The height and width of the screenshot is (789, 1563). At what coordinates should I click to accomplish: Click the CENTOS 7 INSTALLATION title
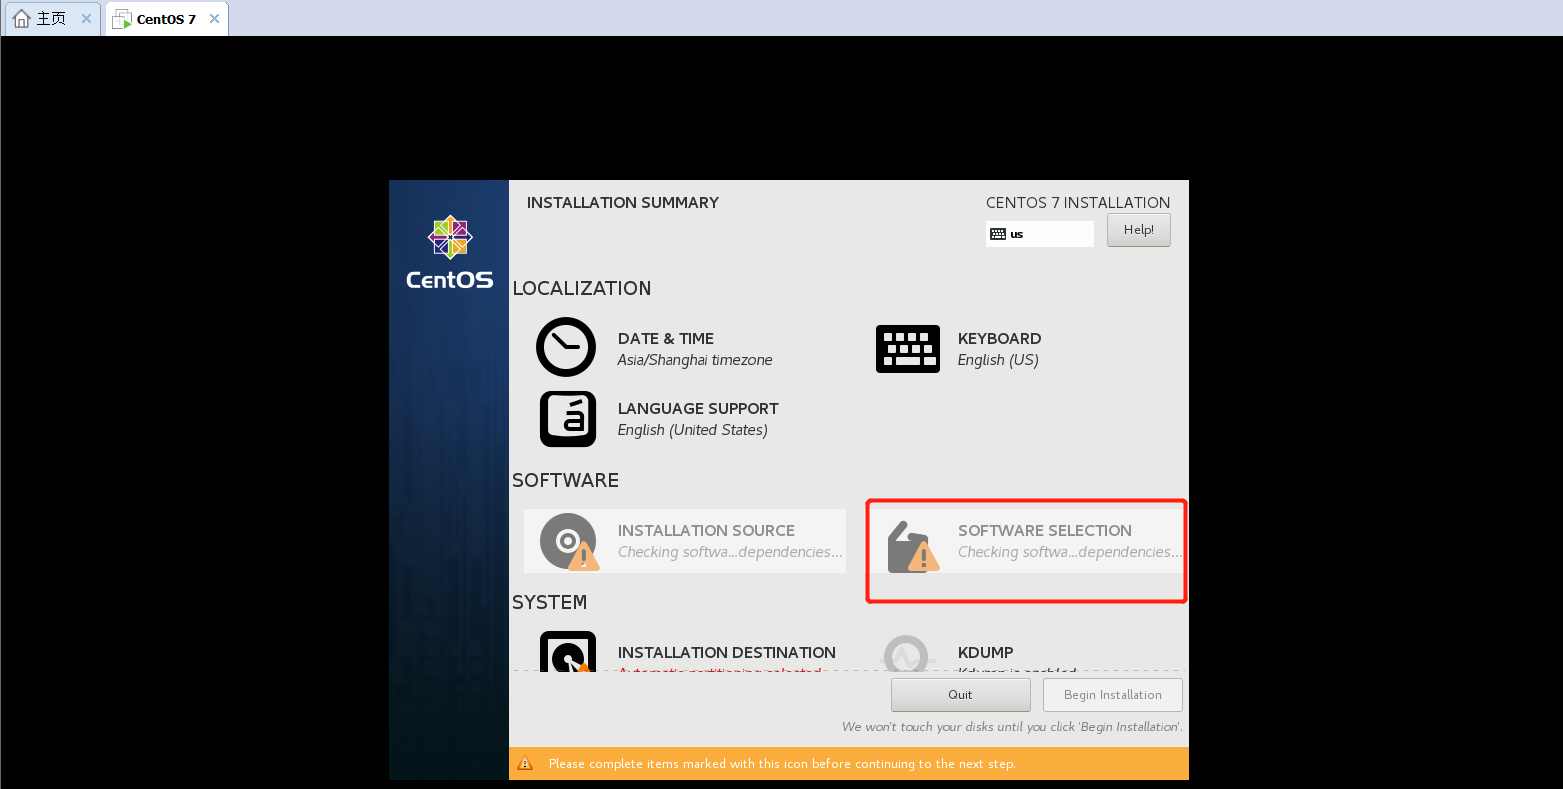[1078, 202]
